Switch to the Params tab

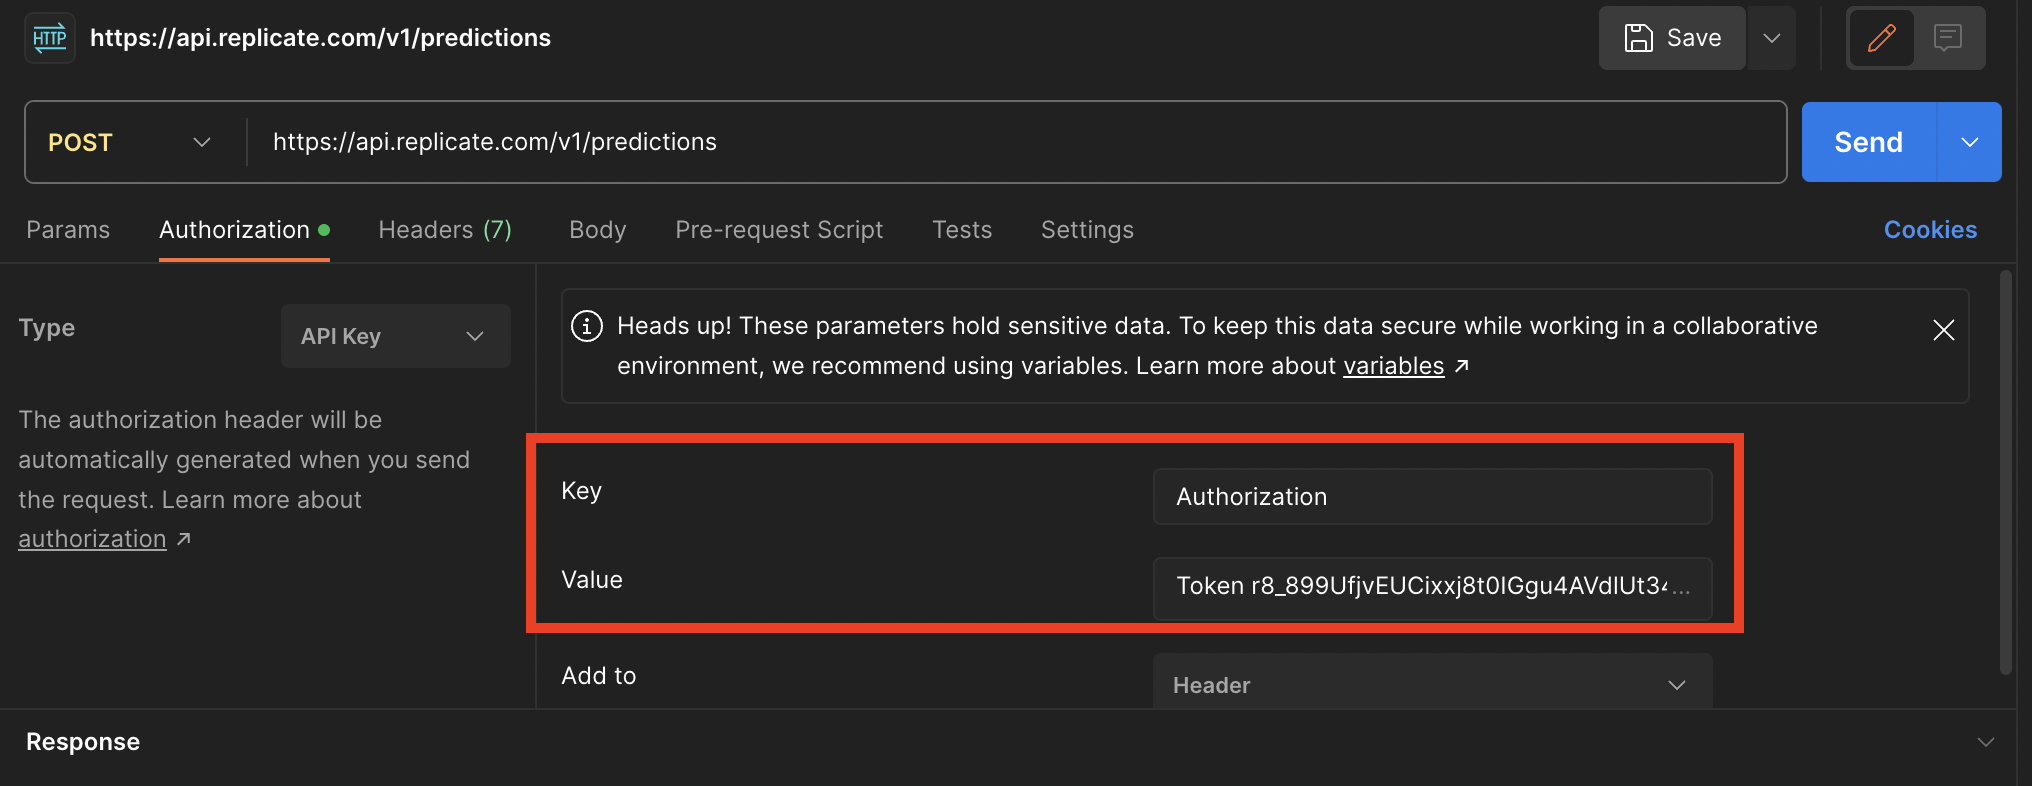tap(68, 230)
